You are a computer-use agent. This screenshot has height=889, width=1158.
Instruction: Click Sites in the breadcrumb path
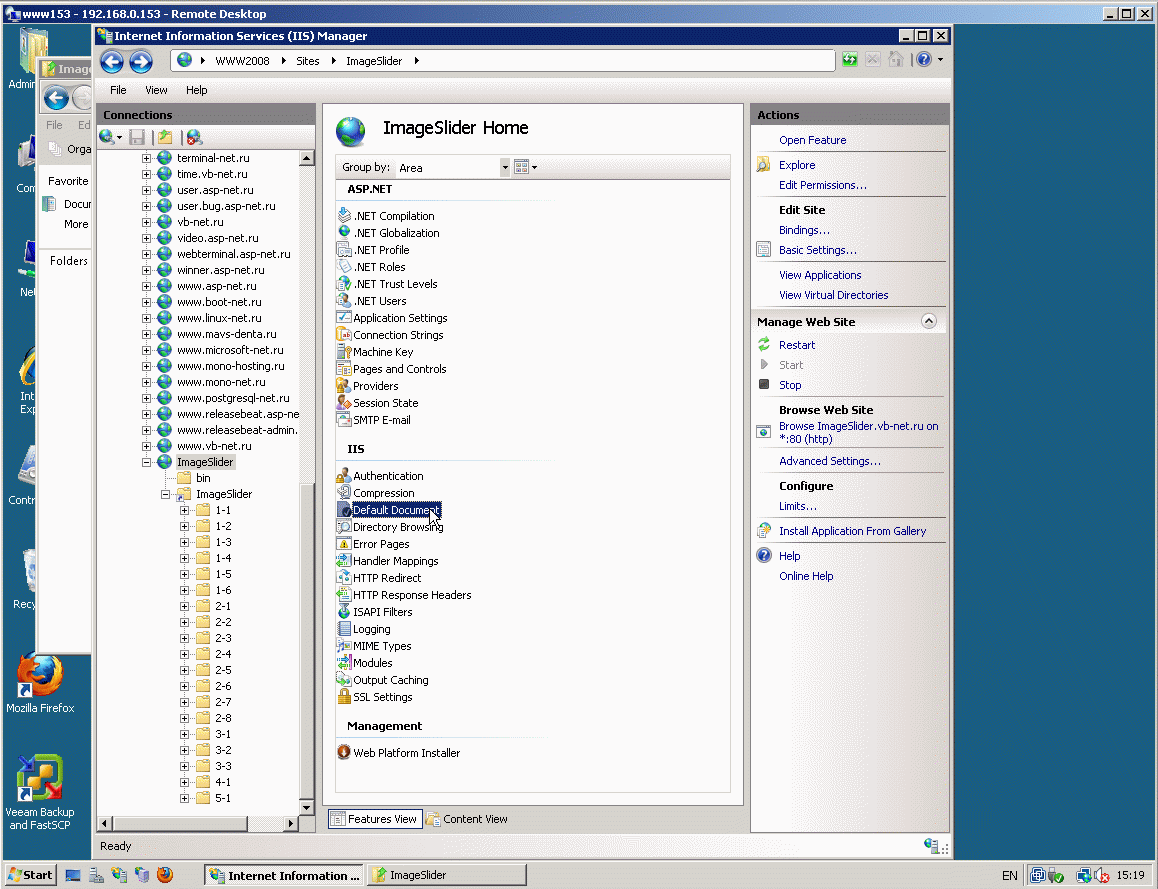(307, 61)
